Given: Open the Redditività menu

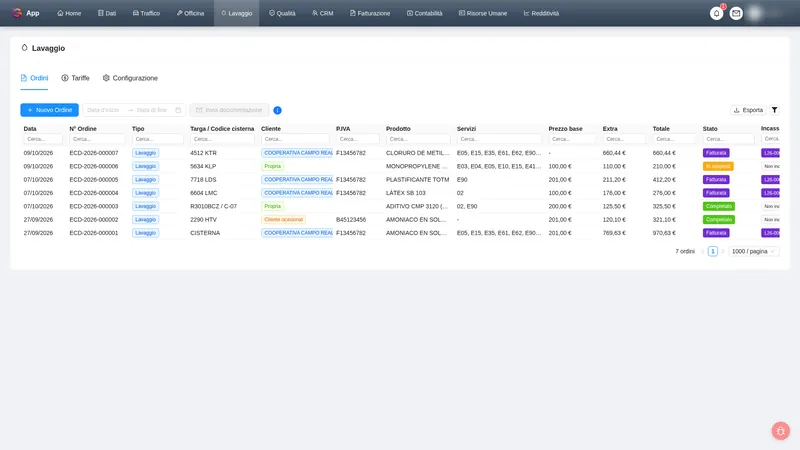Looking at the screenshot, I should pos(541,13).
